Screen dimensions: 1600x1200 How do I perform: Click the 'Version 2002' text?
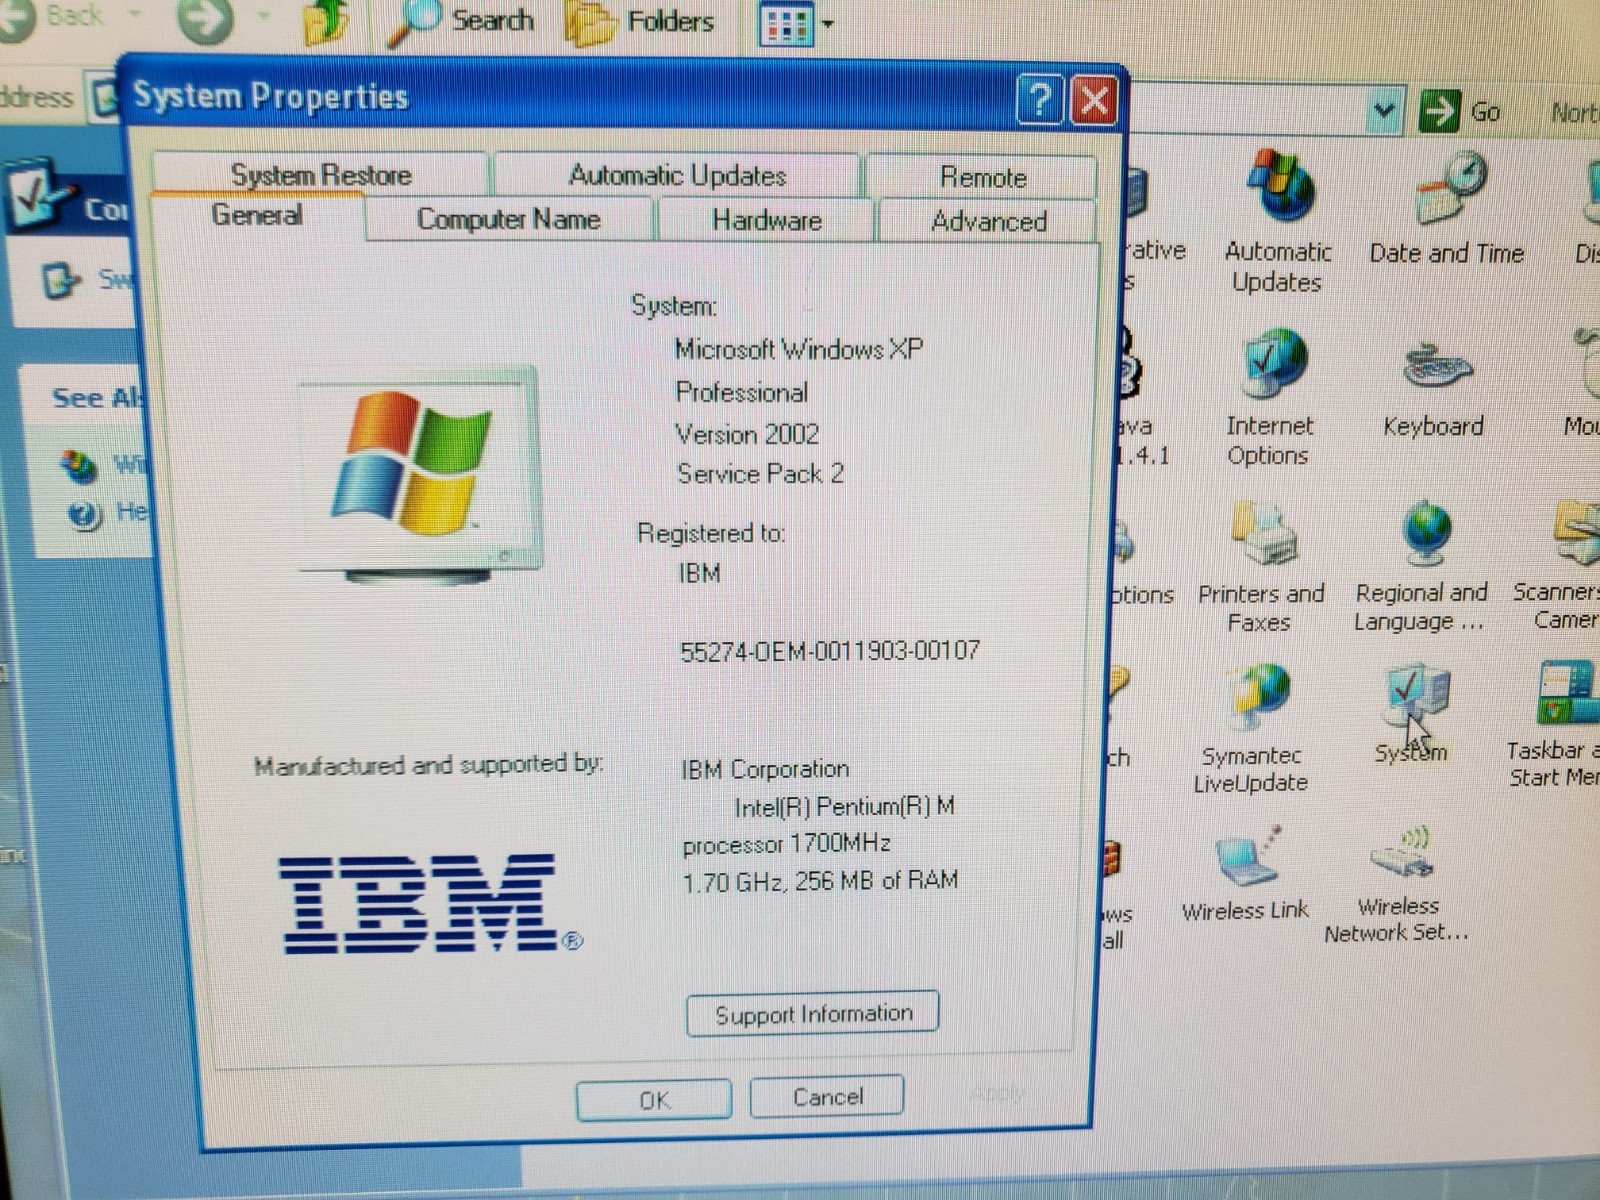tap(747, 434)
